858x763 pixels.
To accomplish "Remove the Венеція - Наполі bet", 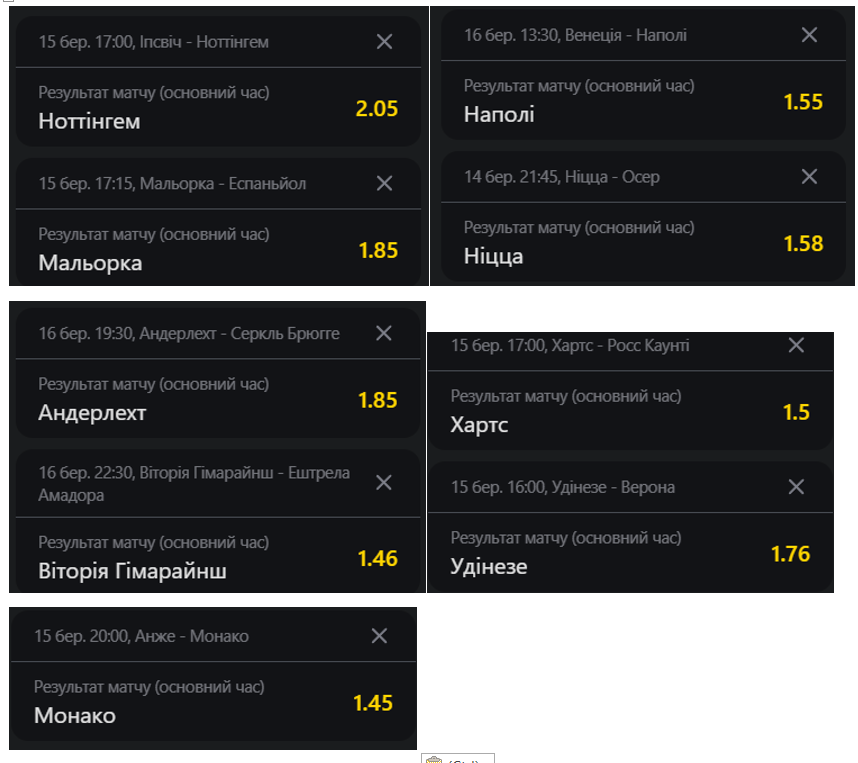I will (810, 35).
